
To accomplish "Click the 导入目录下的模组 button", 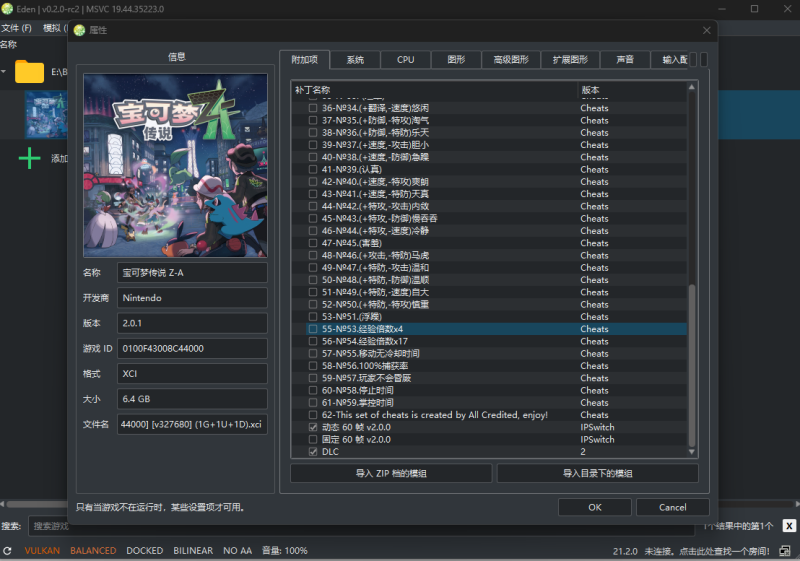I will (x=597, y=473).
